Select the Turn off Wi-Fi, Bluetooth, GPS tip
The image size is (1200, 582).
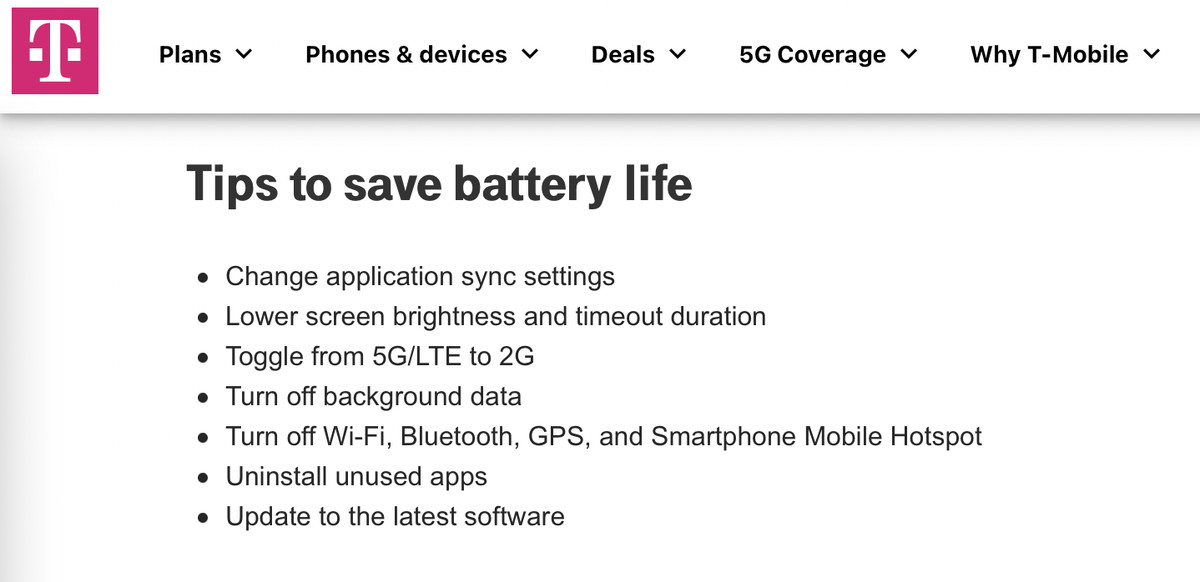click(x=604, y=437)
